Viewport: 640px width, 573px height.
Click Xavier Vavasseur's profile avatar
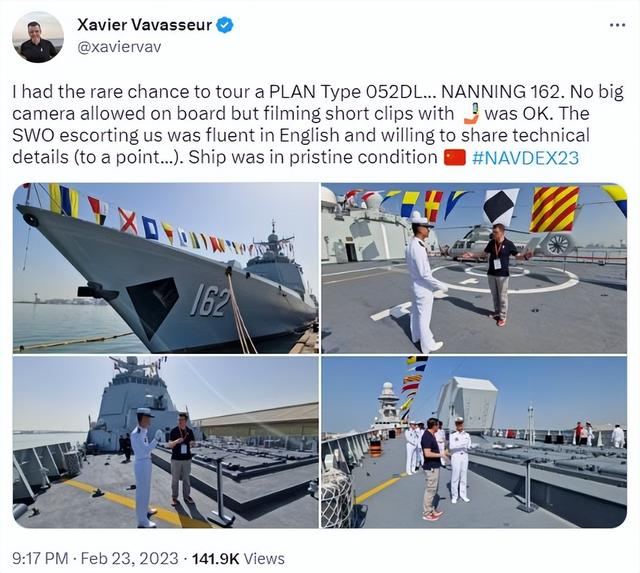click(38, 37)
